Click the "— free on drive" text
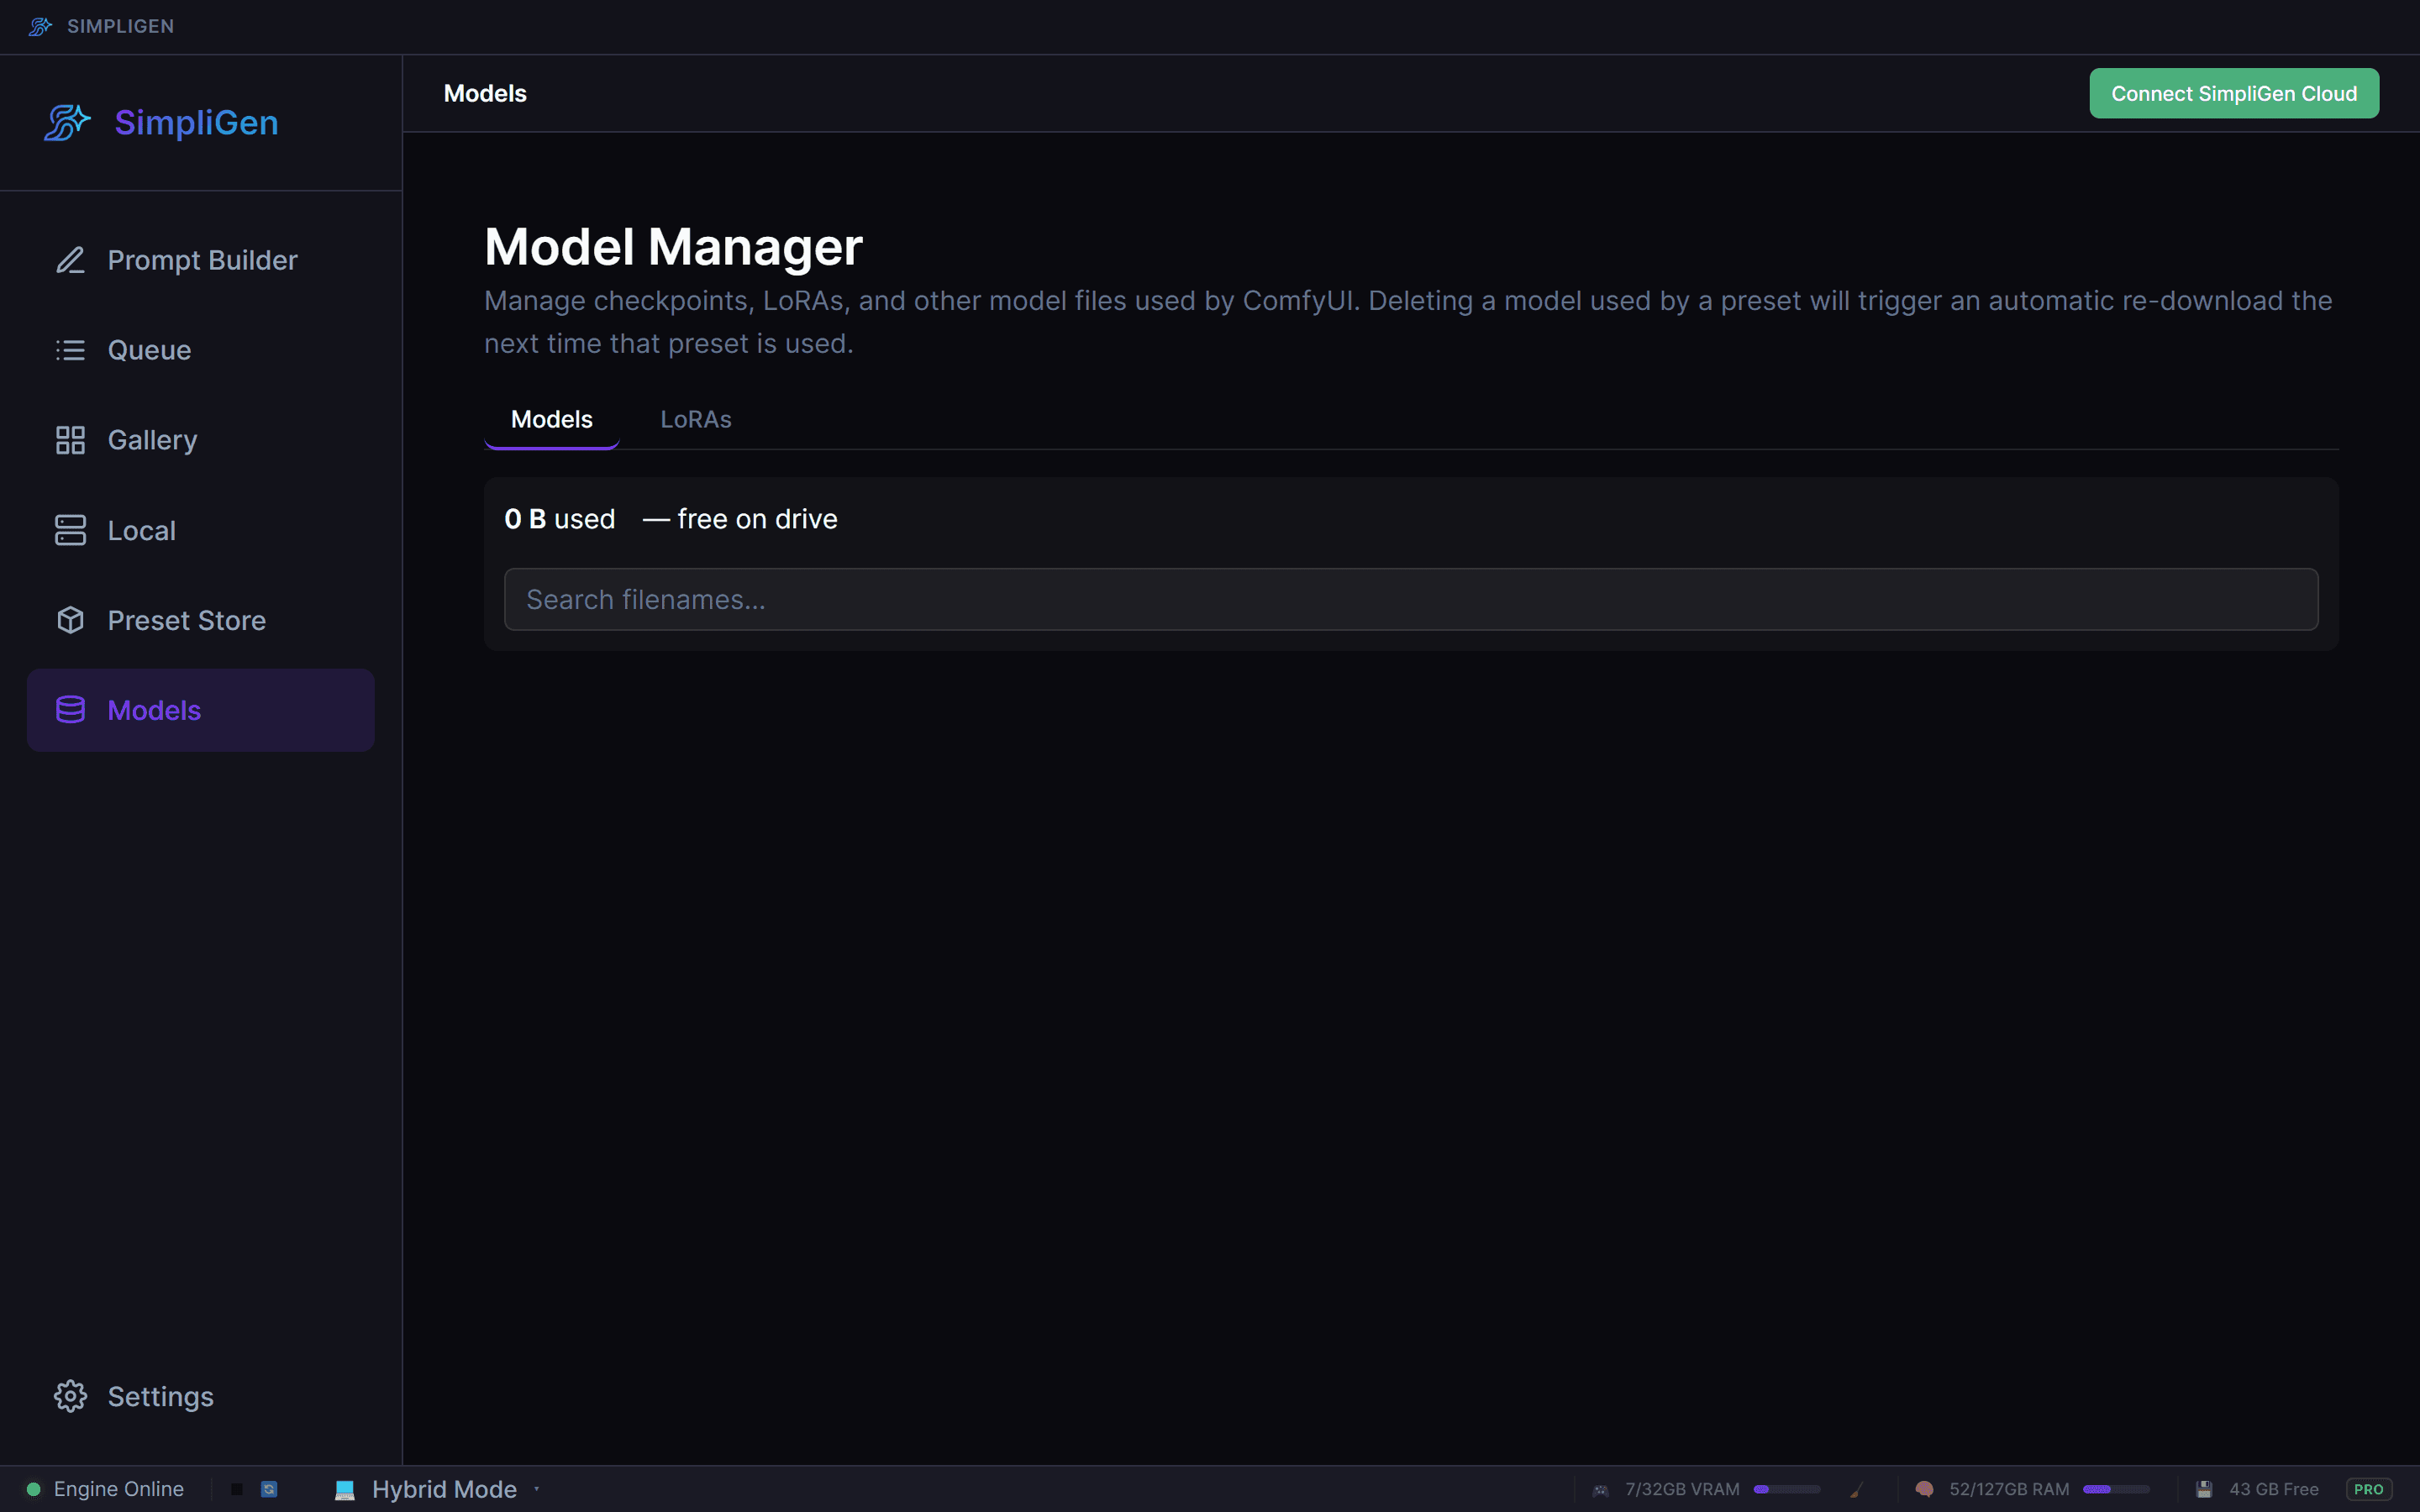Viewport: 2420px width, 1512px height. (740, 519)
